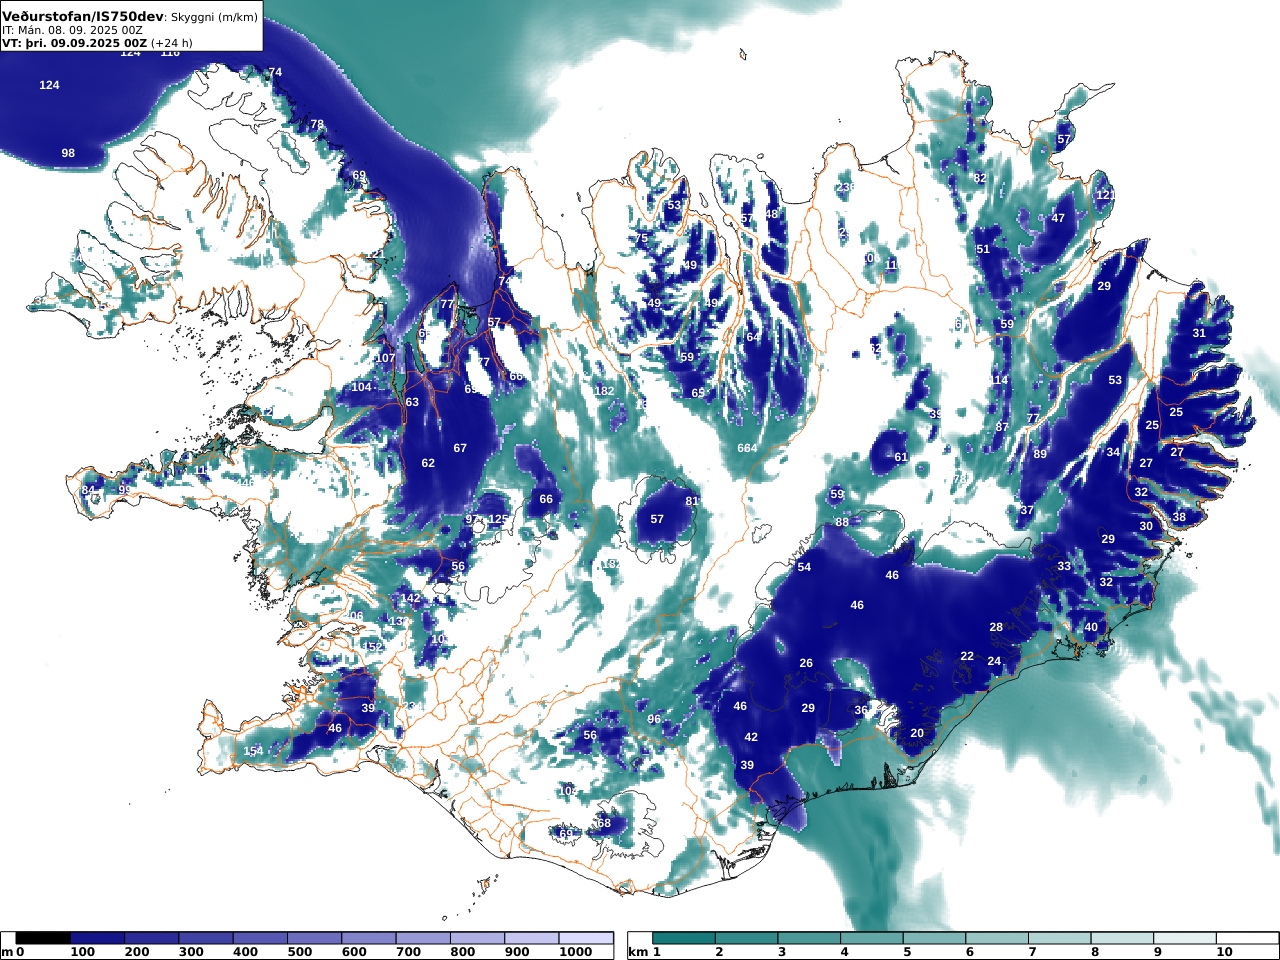
Task: Click the visibility value '48' on the map
Action: coord(771,214)
